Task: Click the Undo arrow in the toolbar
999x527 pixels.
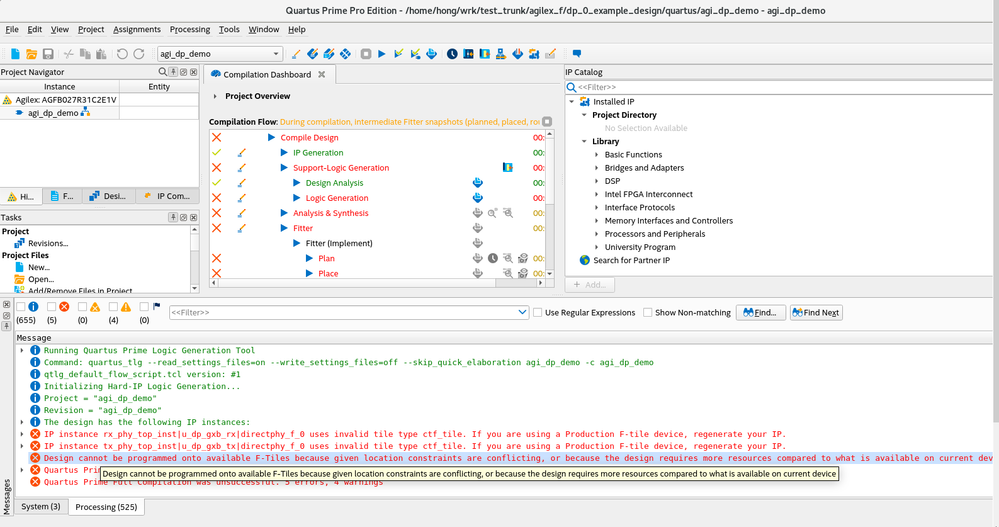Action: [x=122, y=53]
